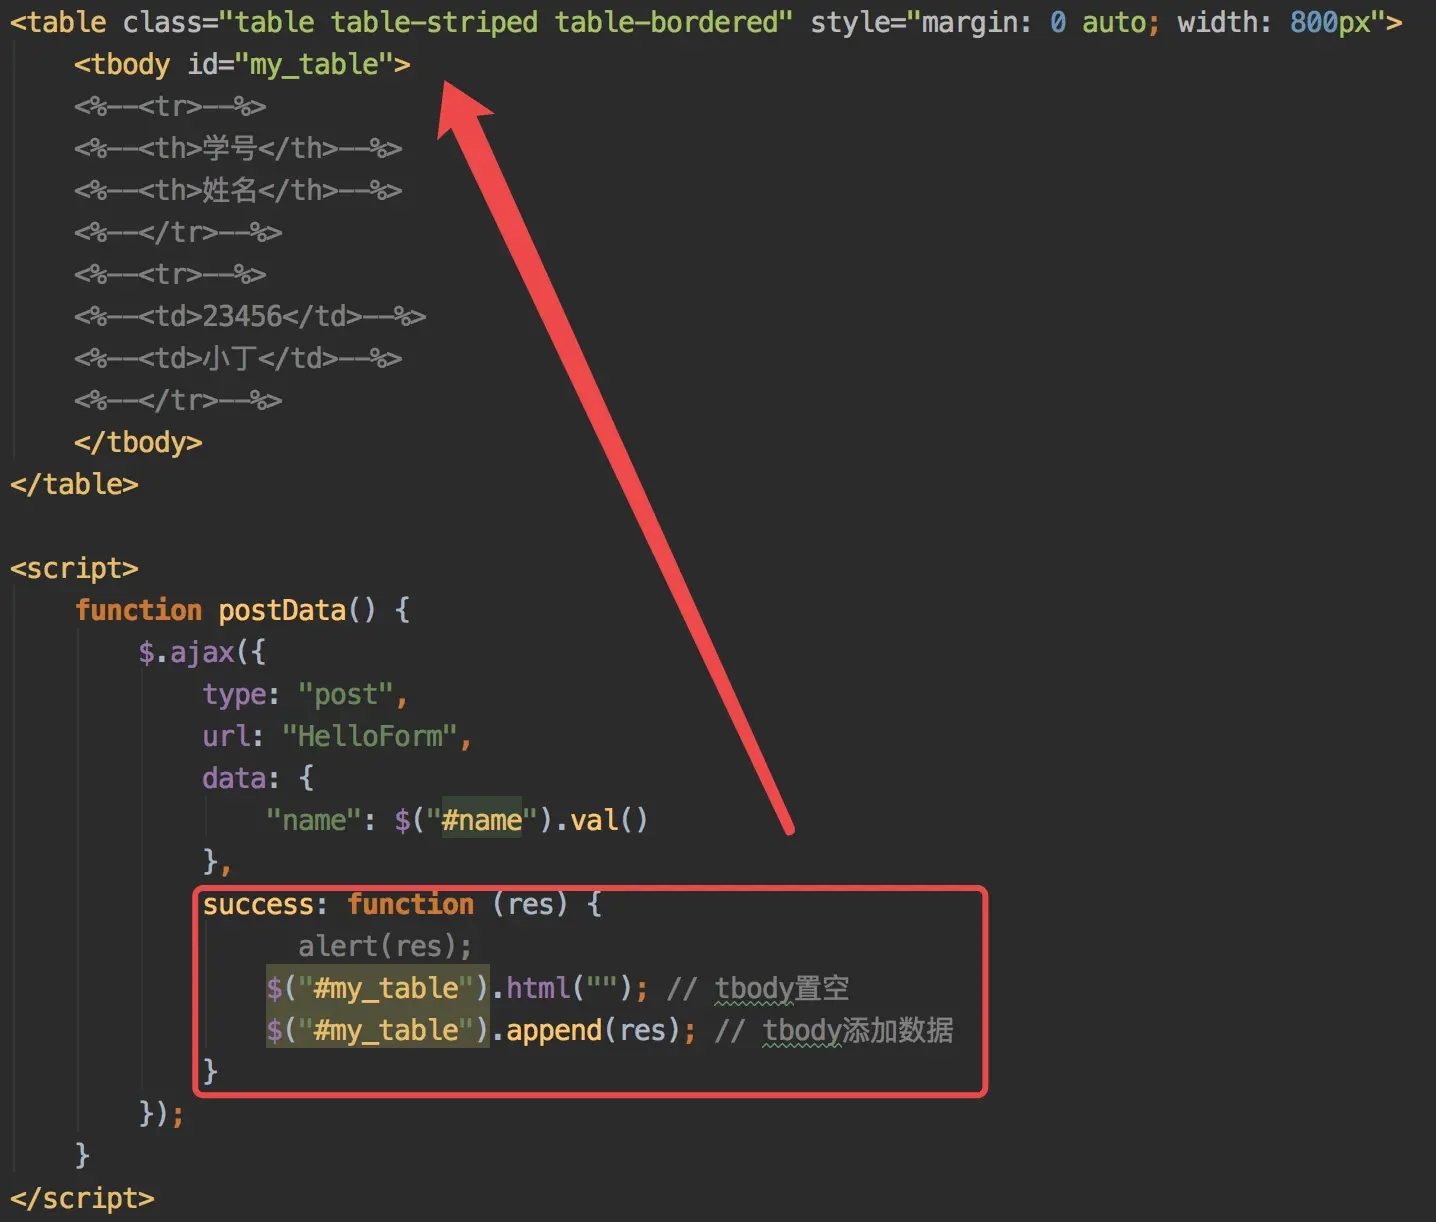Click the "HelloForm" url string
The image size is (1436, 1222).
(x=370, y=736)
